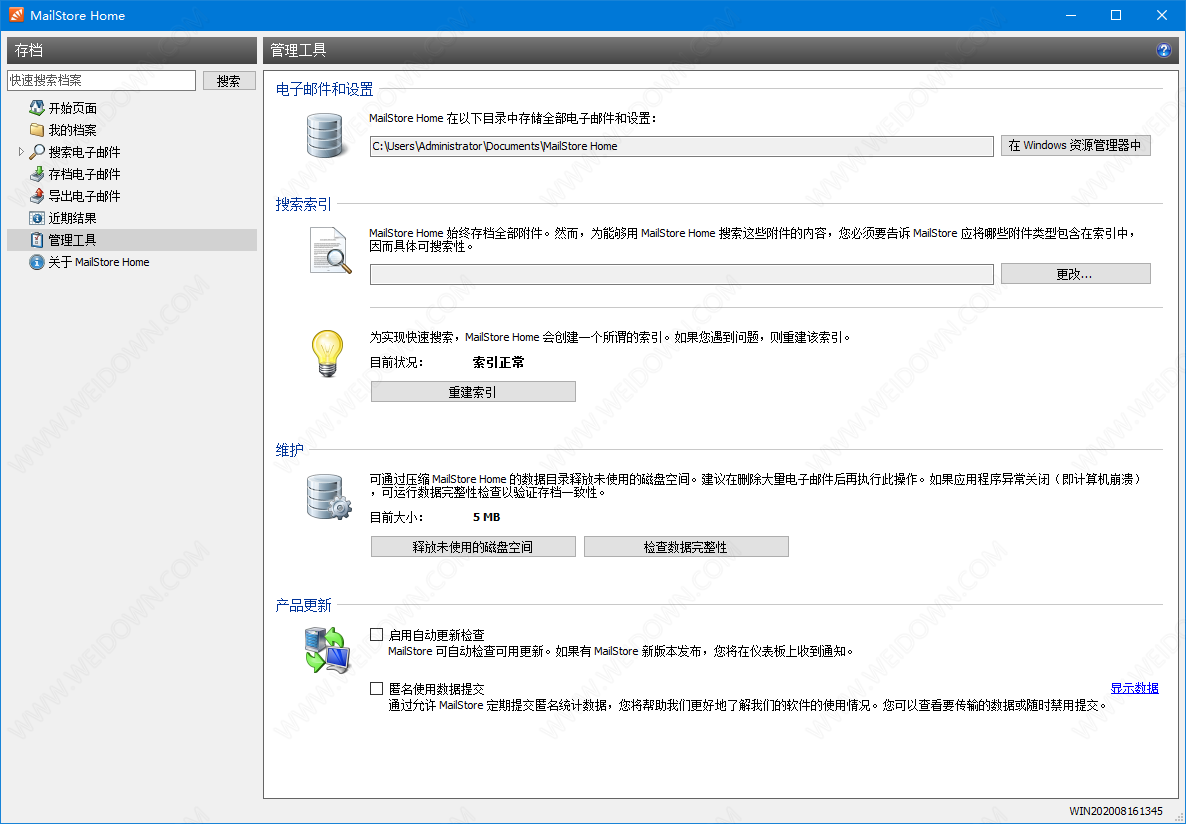Click the Start Page (开始页面) icon
1186x824 pixels.
click(x=36, y=108)
